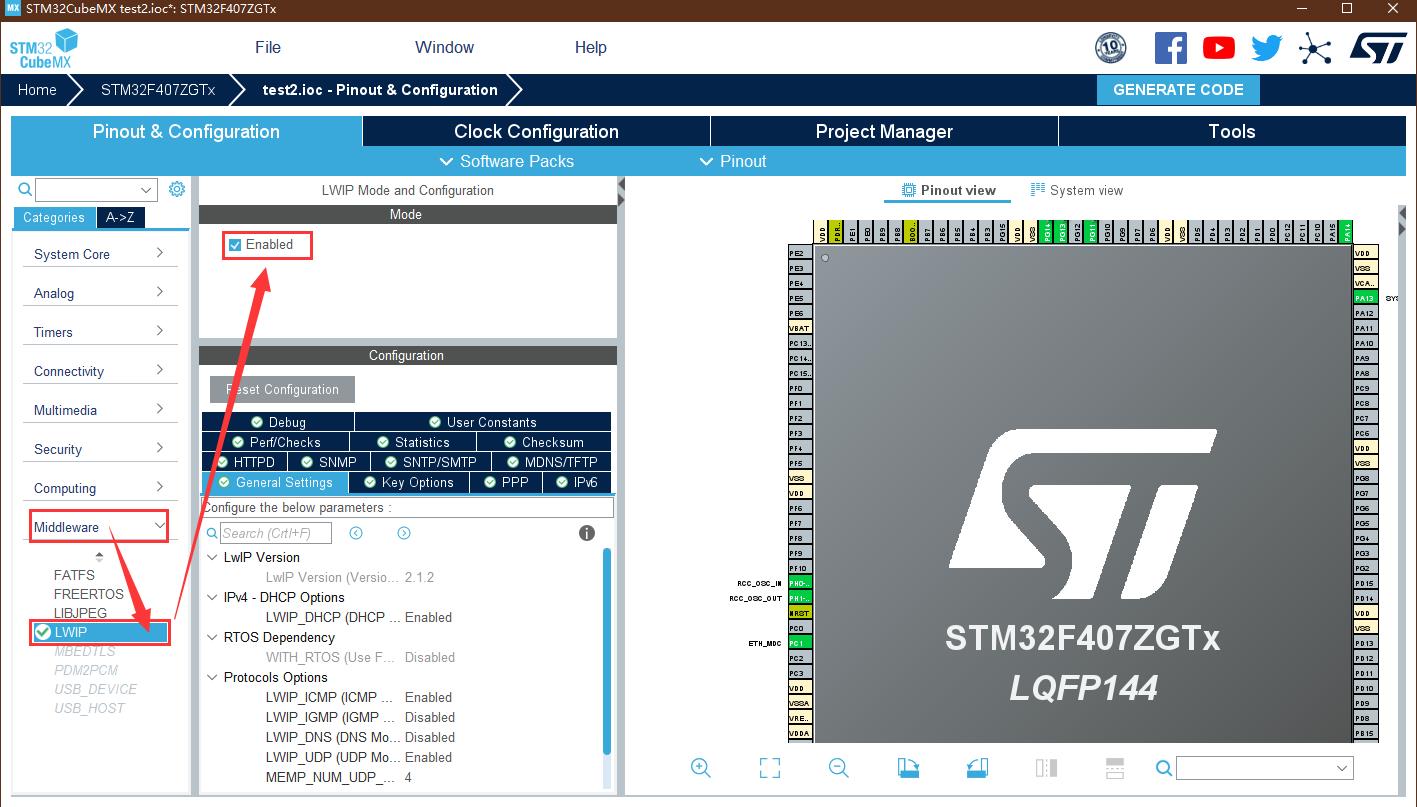Go to Home breadcrumb
Screen dimensions: 1417x807
pos(37,89)
